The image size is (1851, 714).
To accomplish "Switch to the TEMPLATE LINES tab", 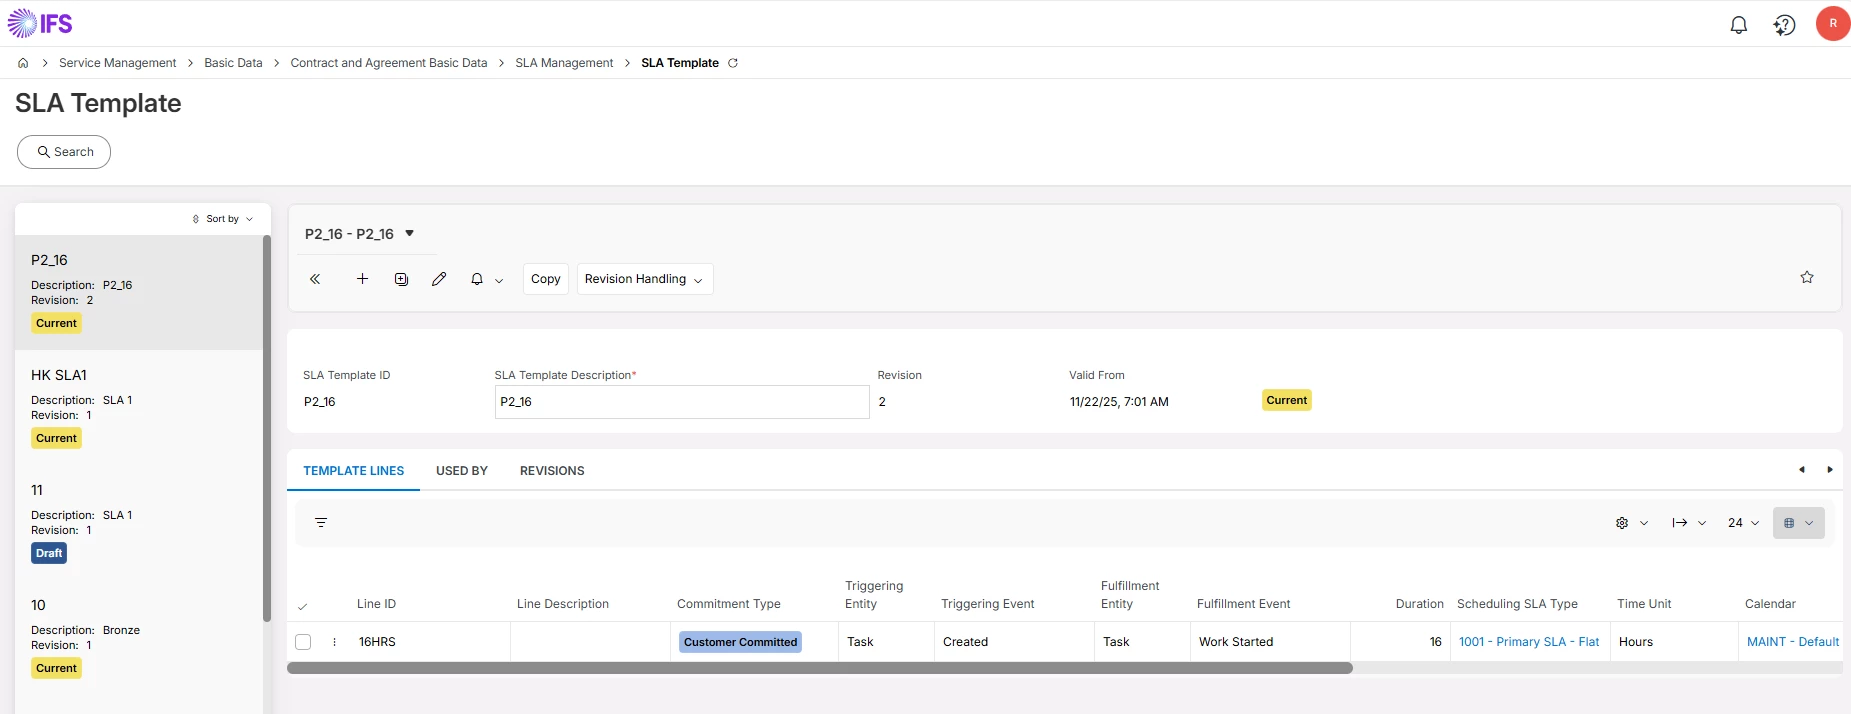I will (x=354, y=471).
